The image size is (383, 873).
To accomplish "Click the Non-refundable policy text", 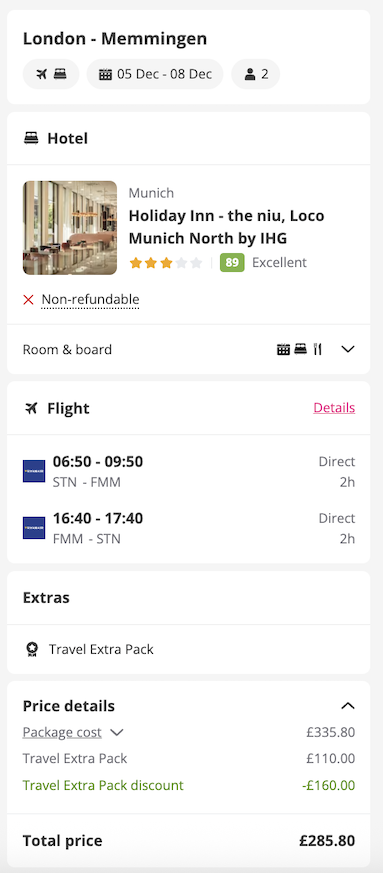I will click(90, 300).
